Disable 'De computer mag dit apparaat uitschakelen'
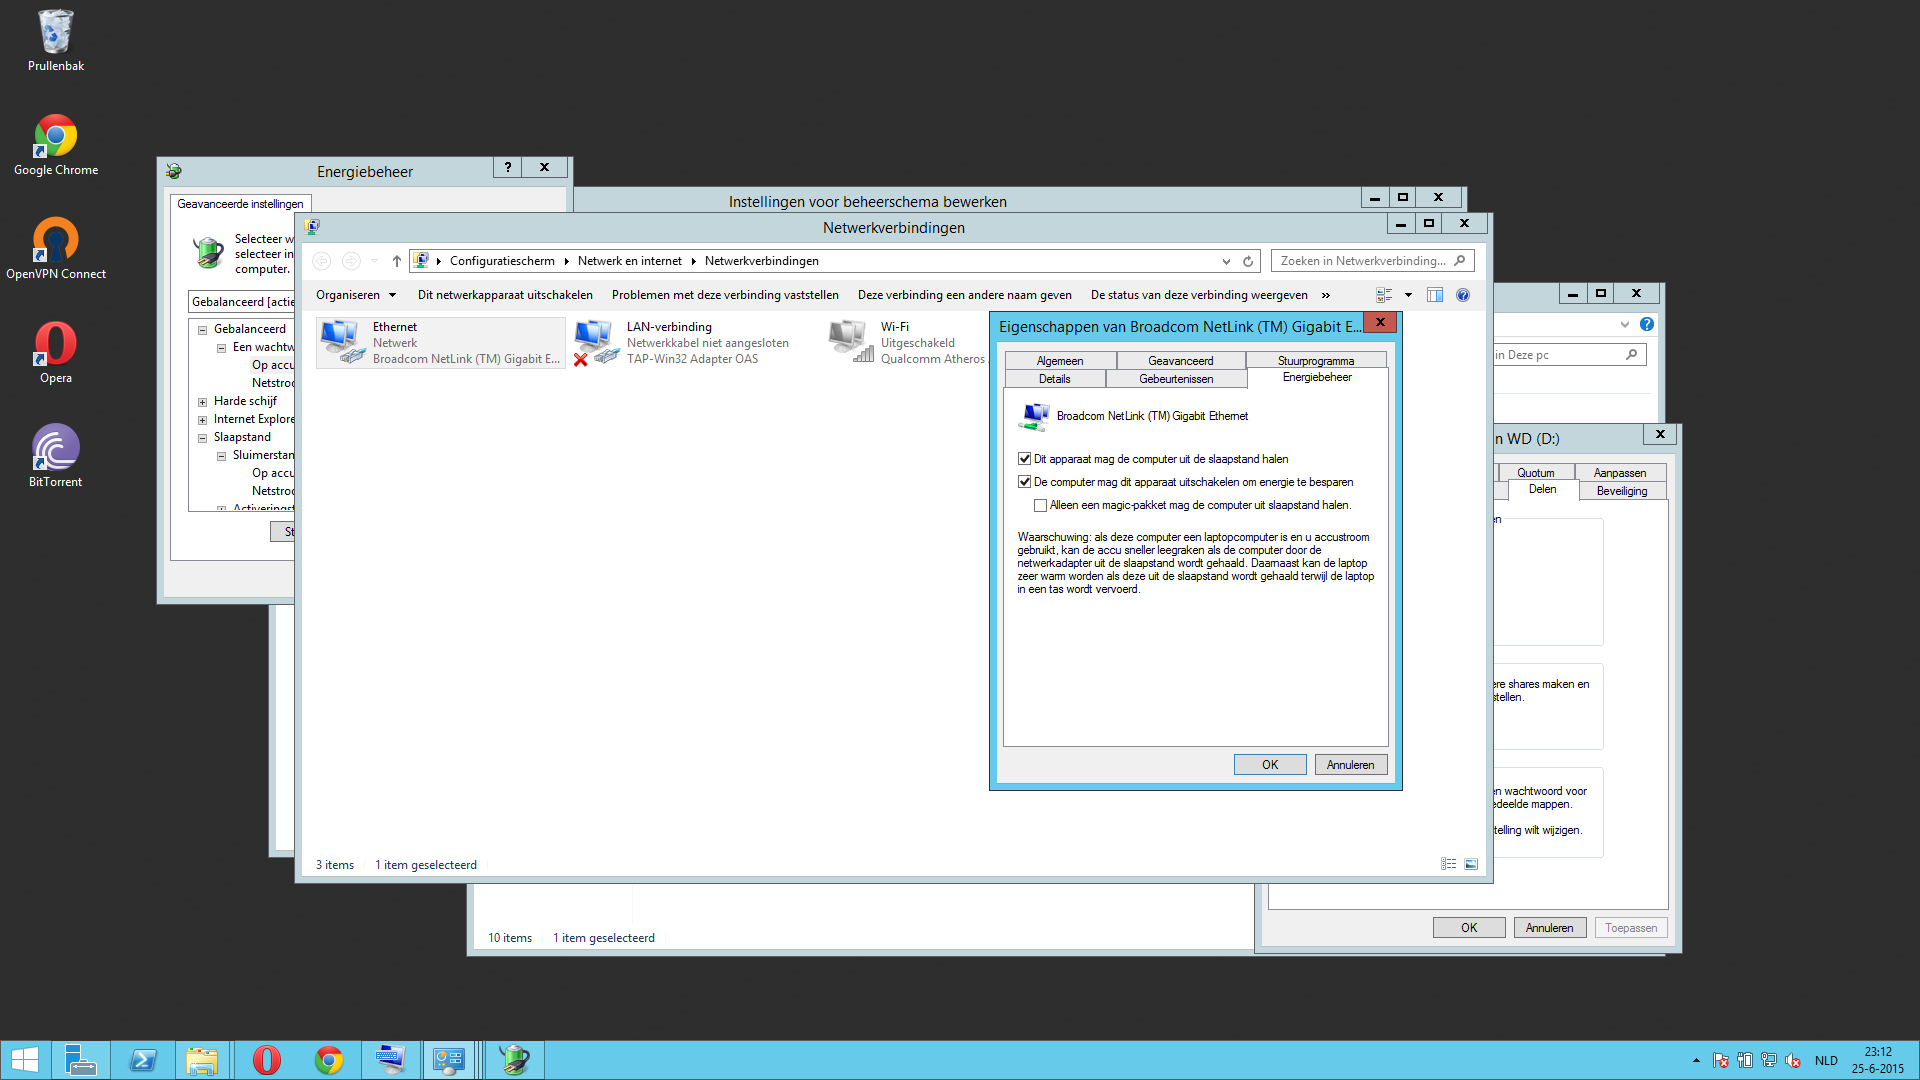 (1025, 481)
